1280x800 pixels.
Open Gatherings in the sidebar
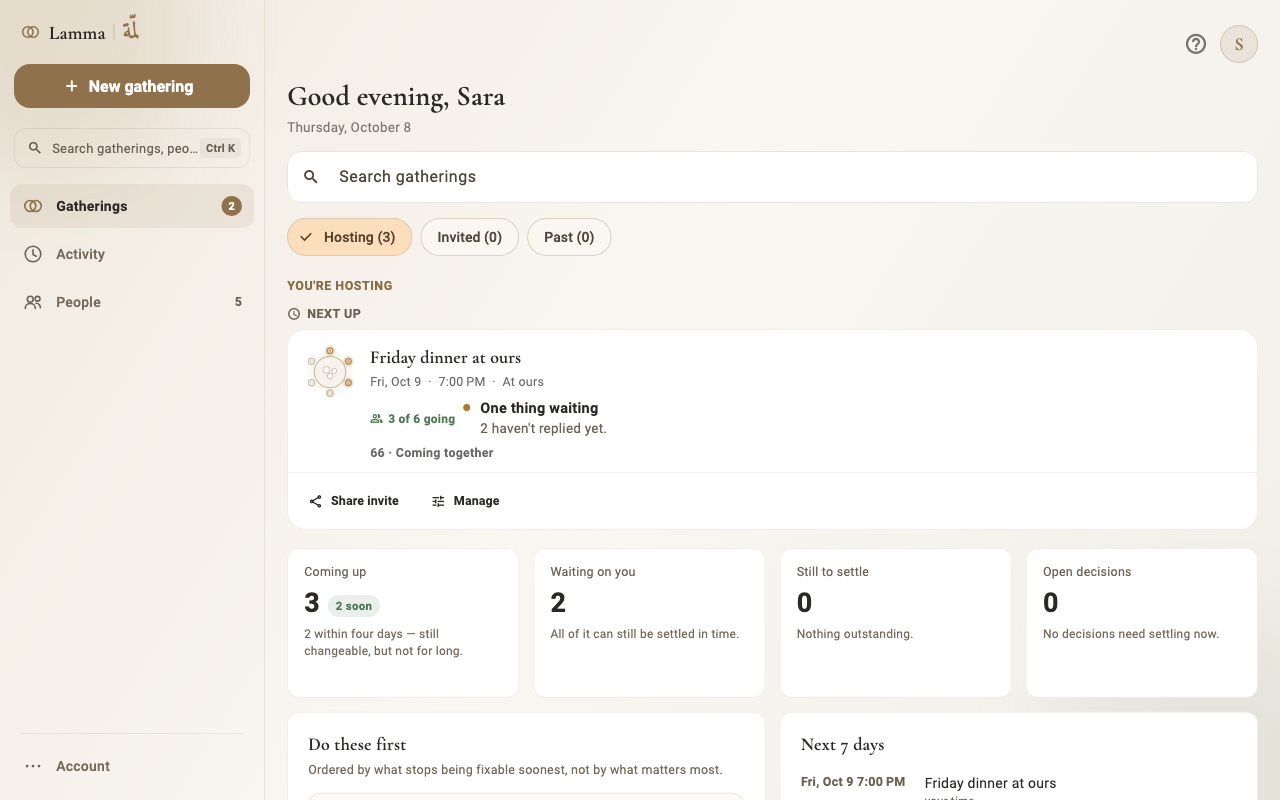(132, 206)
